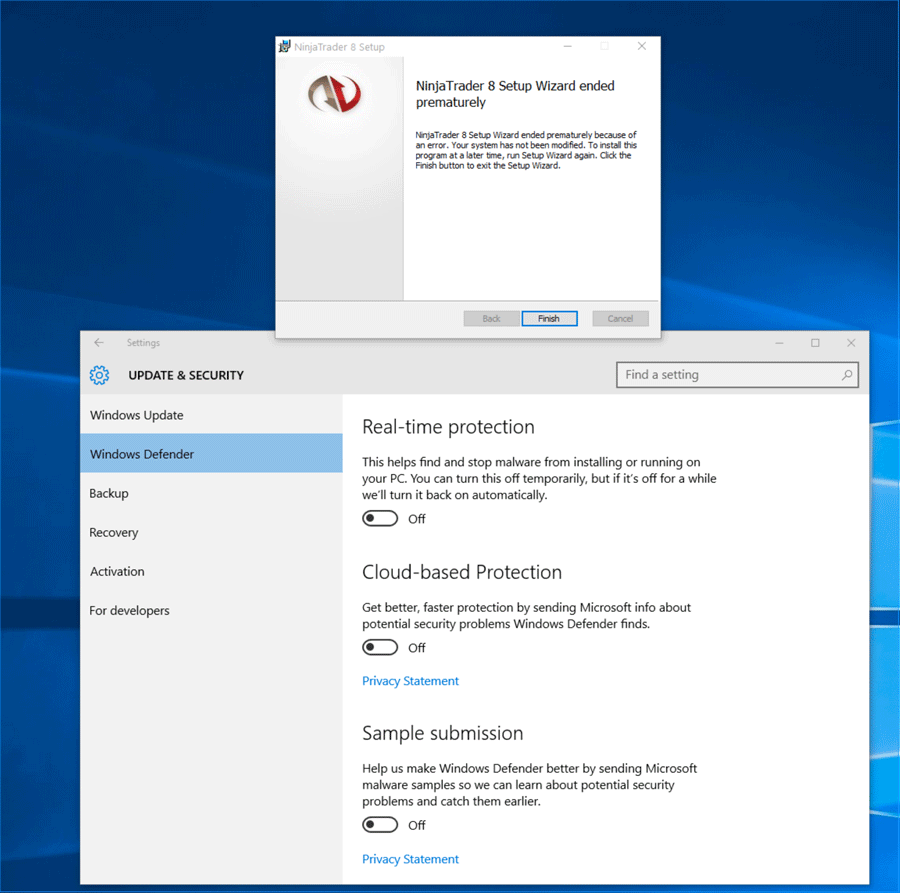Click the NinjaTrader logo in the setup wizard
Screen dimensions: 900x893
pos(335,94)
